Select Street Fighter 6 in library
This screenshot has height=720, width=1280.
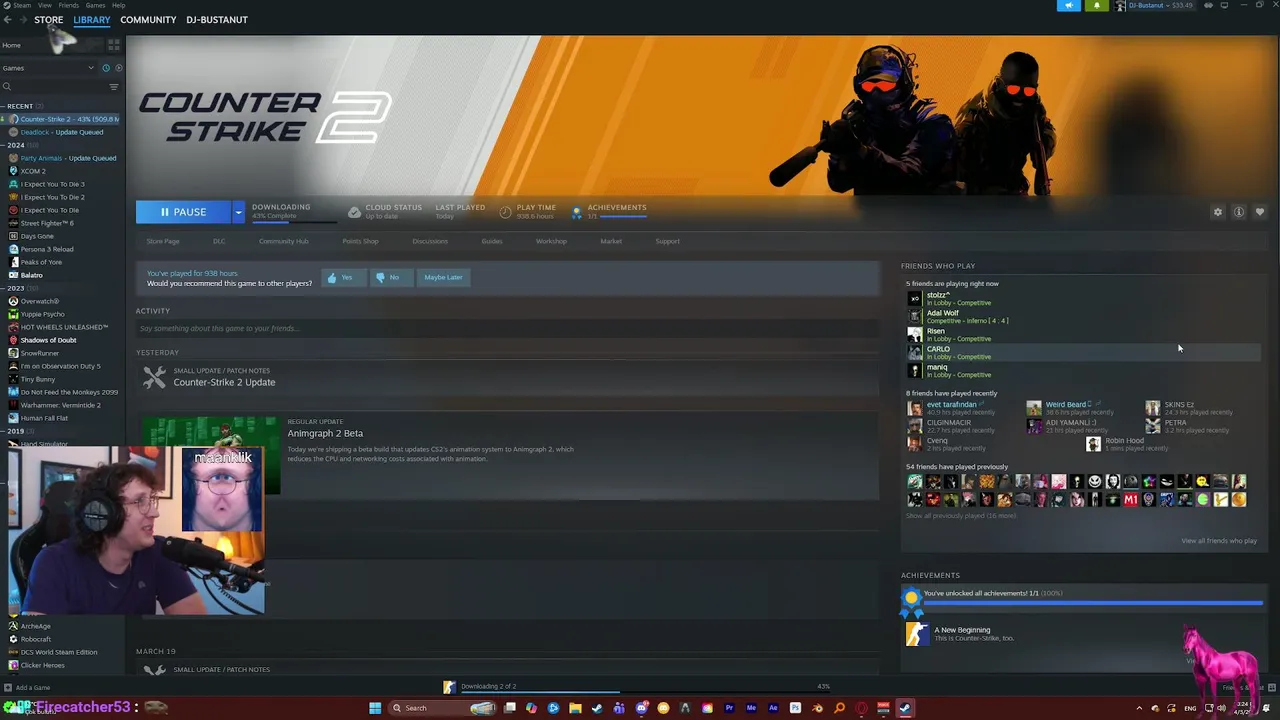click(x=46, y=223)
